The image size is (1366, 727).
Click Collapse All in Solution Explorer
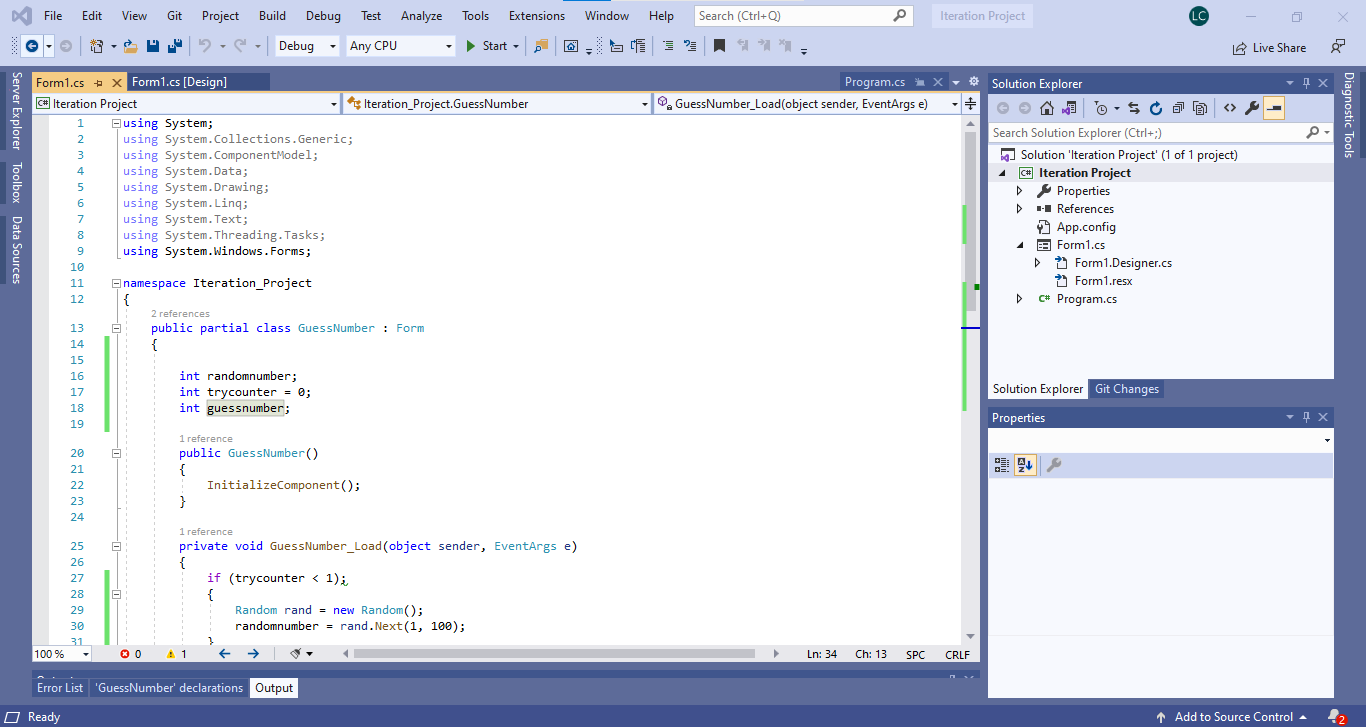click(1178, 108)
